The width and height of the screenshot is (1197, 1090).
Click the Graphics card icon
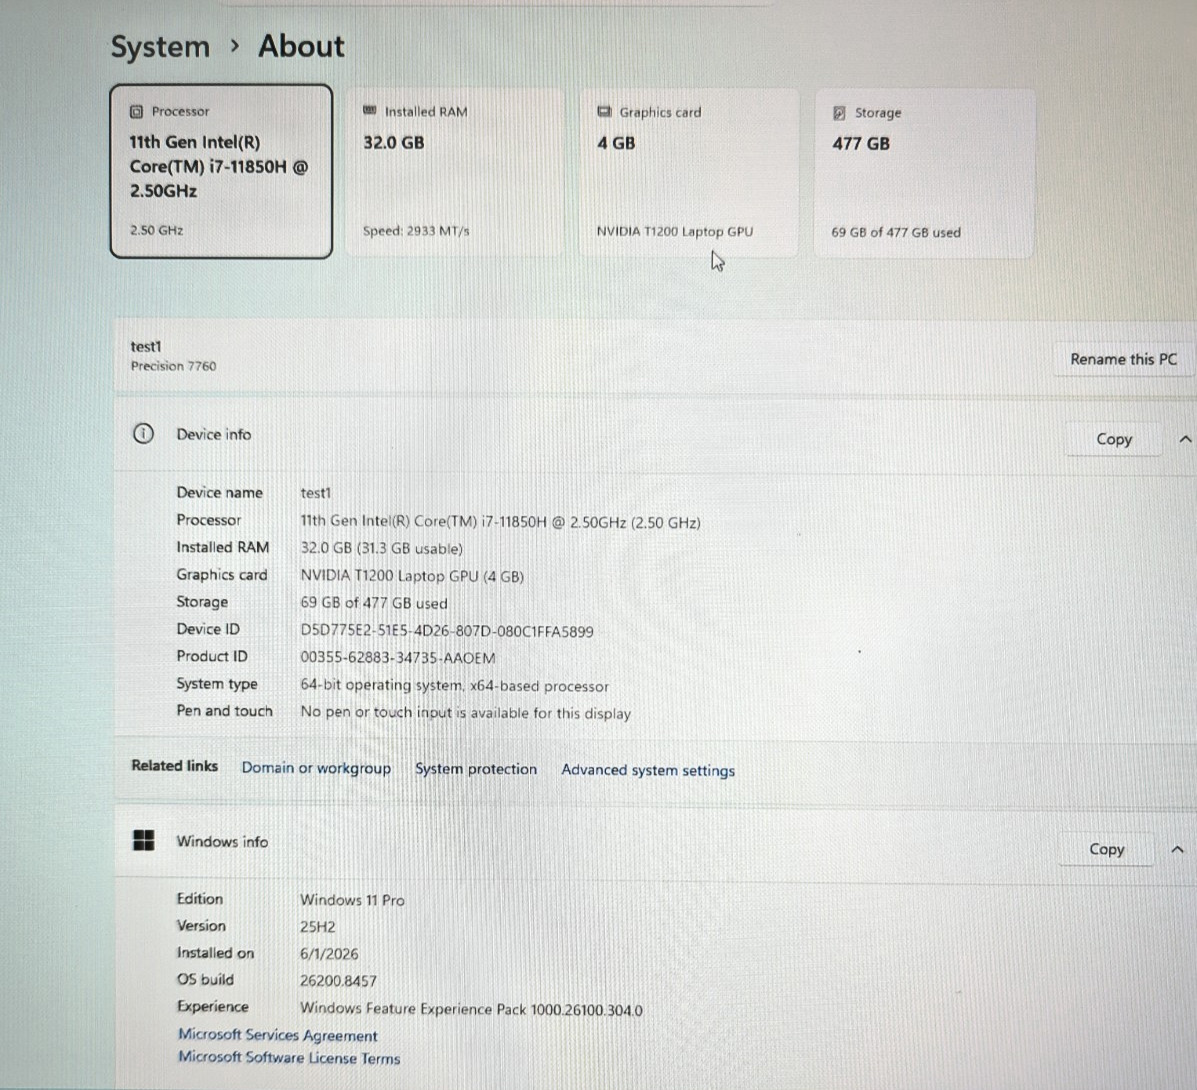604,111
